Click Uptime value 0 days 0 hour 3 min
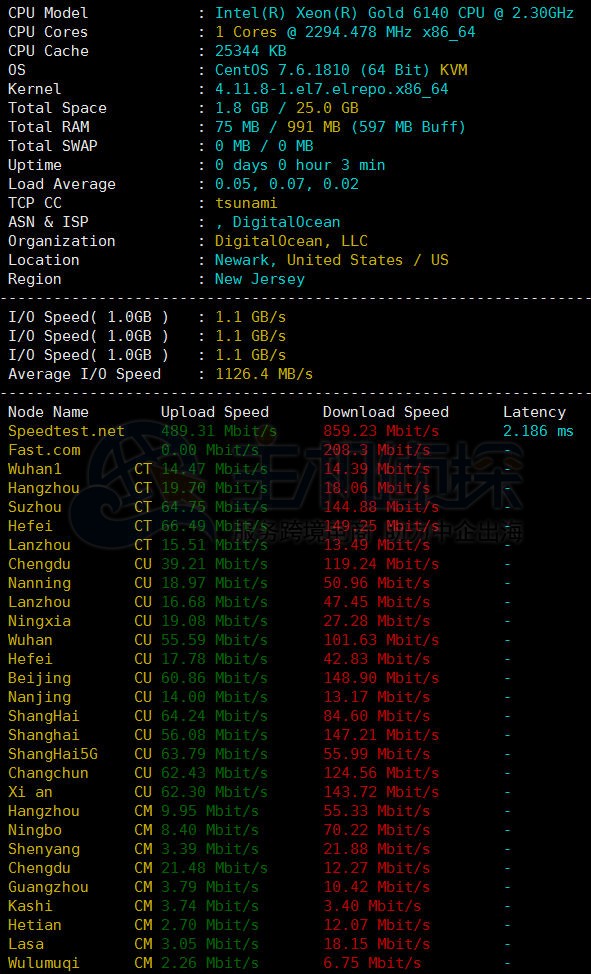Image resolution: width=591 pixels, height=974 pixels. pyautogui.click(x=300, y=165)
